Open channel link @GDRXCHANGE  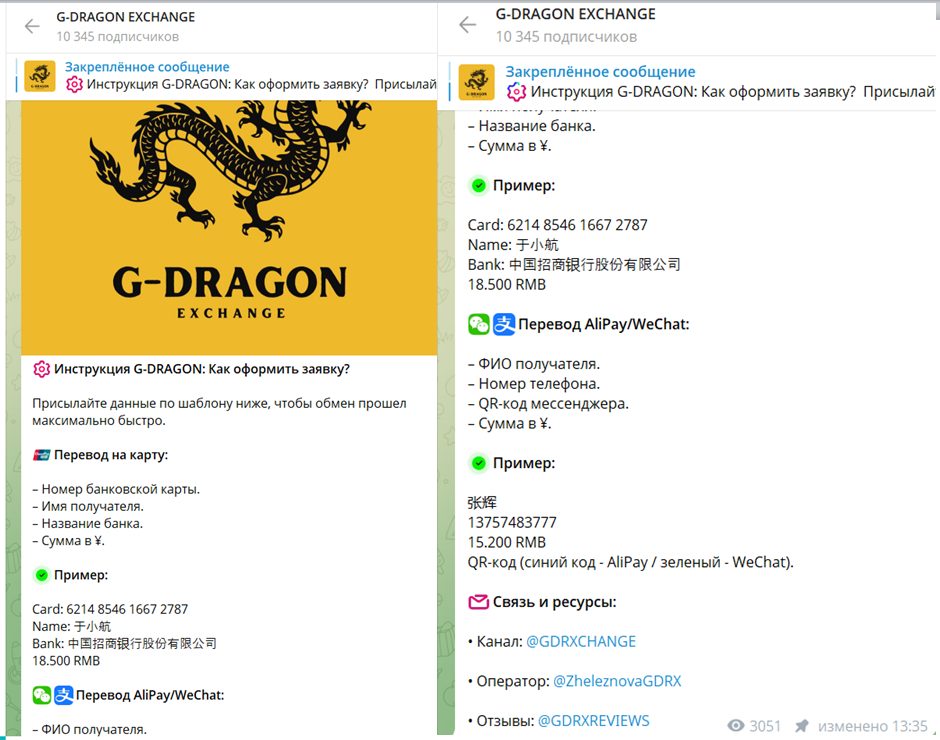[x=580, y=642]
